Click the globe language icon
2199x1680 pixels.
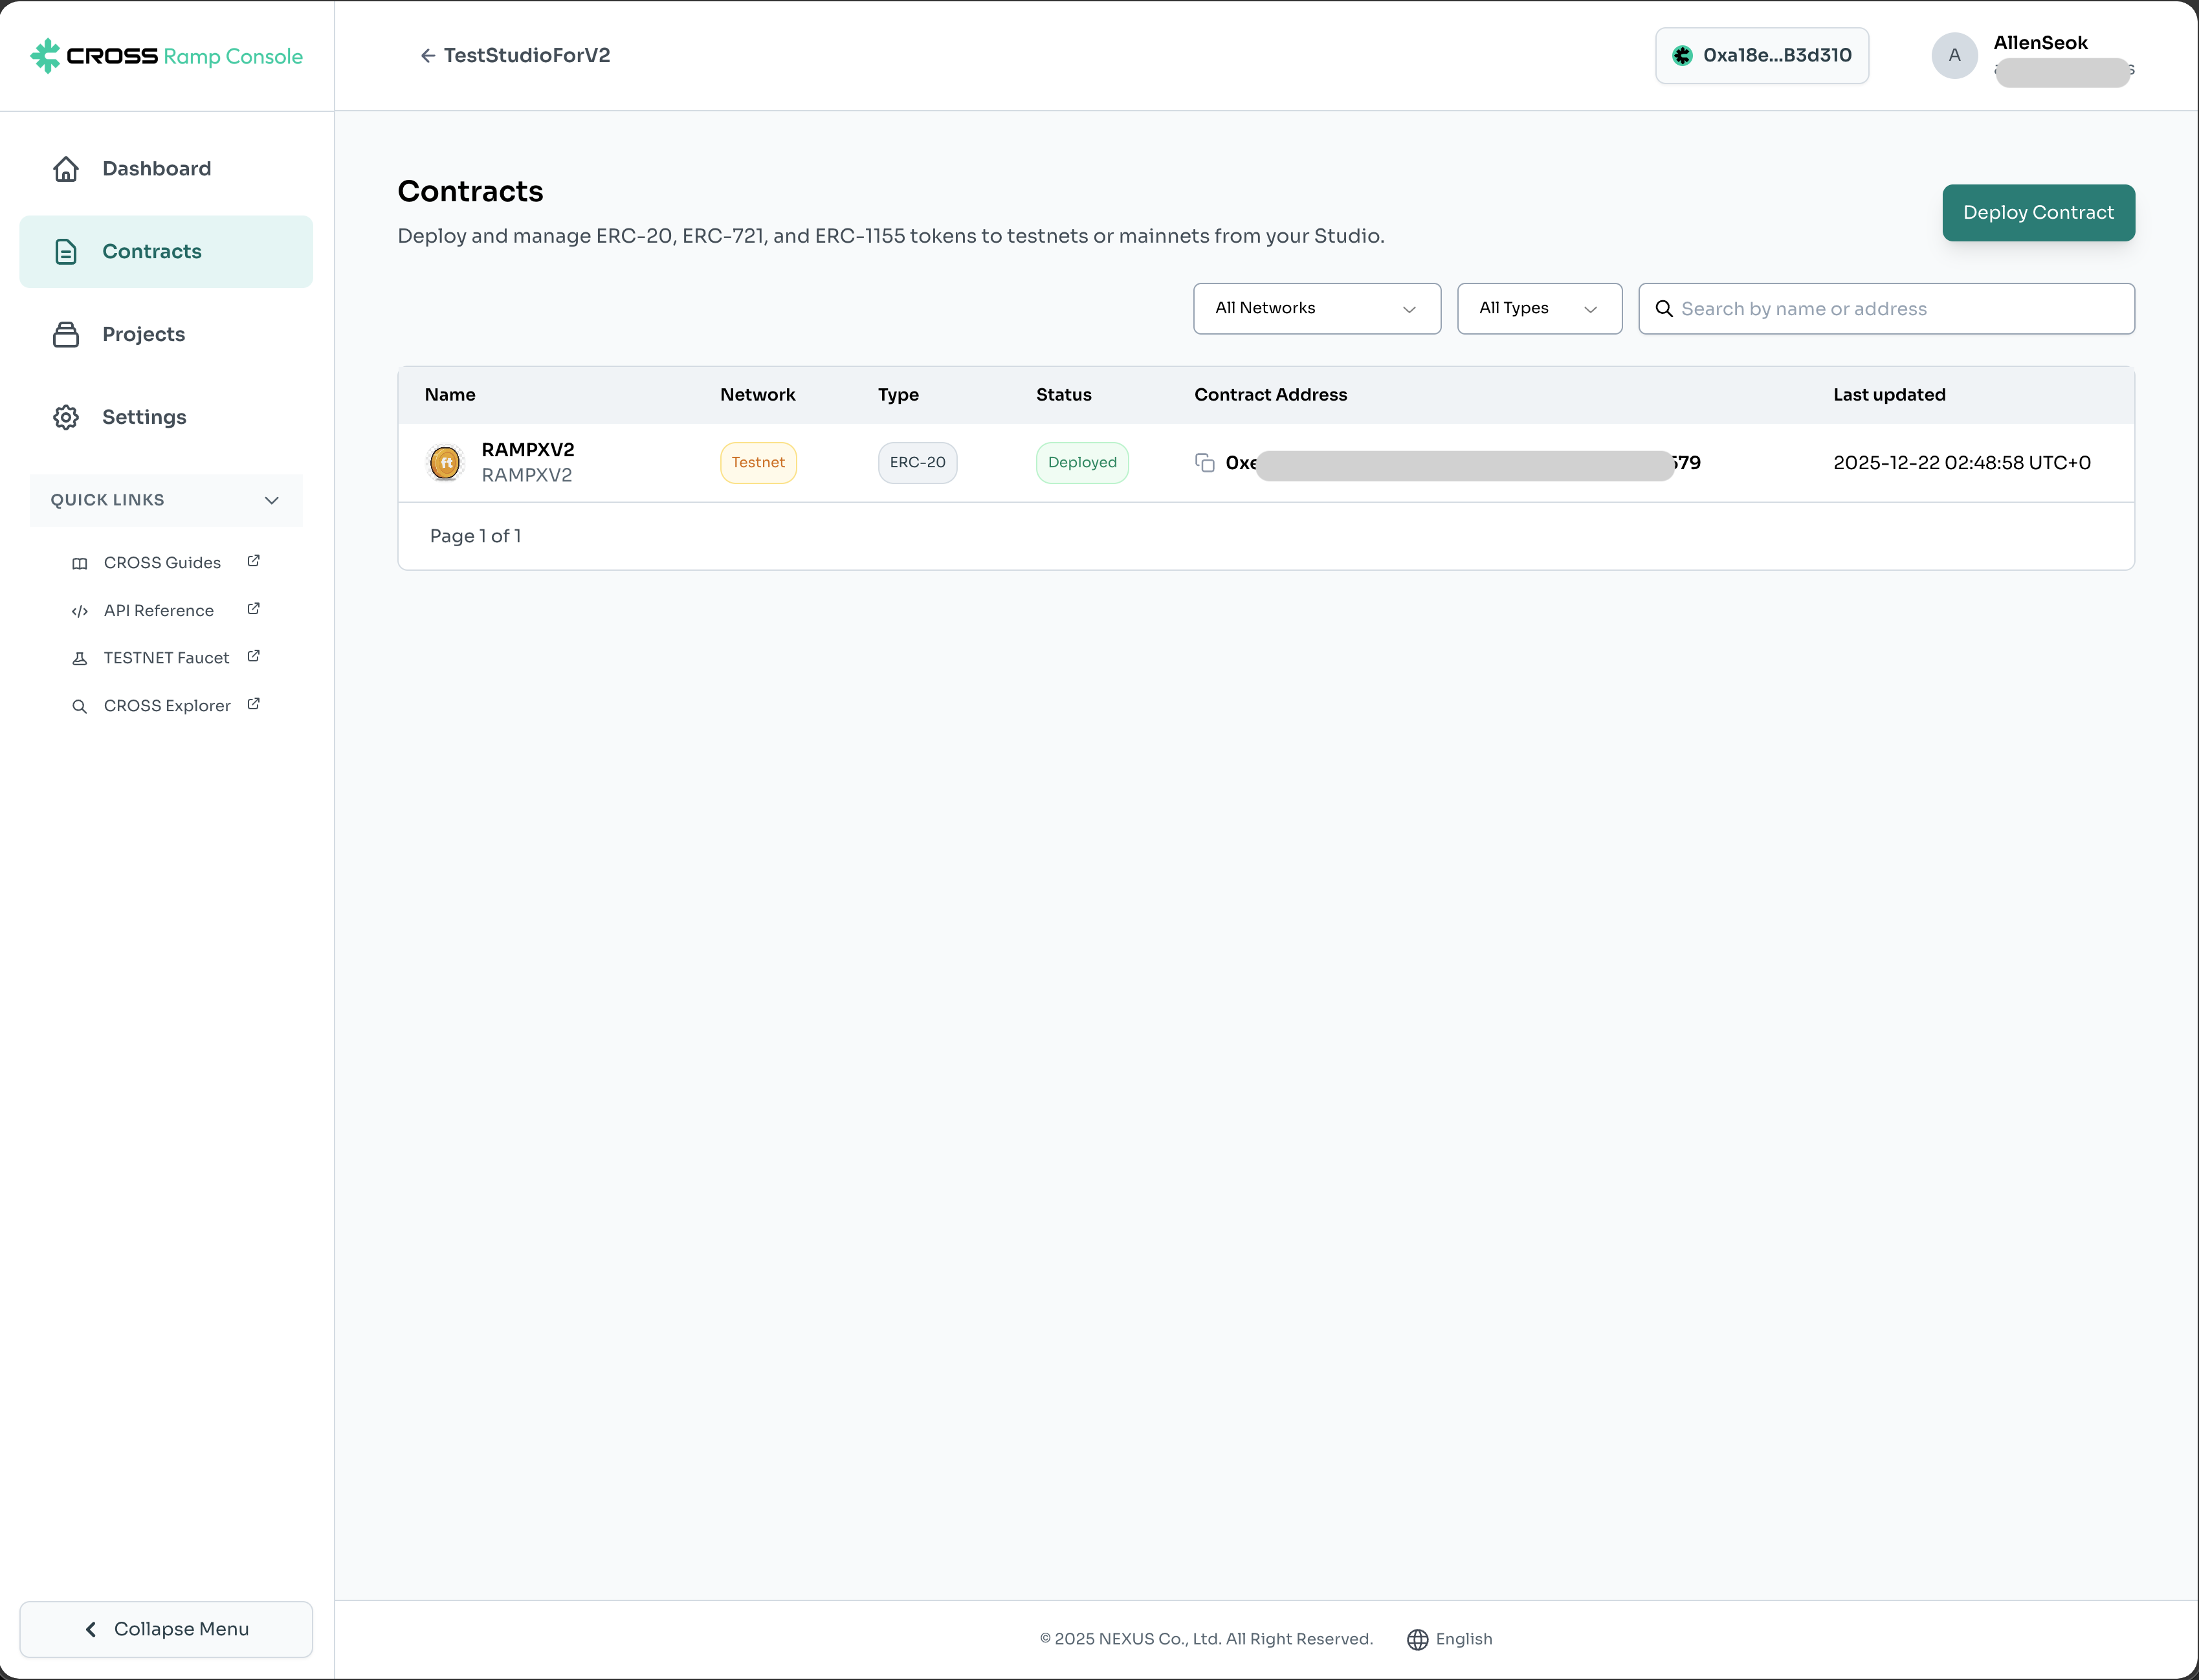click(x=1417, y=1639)
